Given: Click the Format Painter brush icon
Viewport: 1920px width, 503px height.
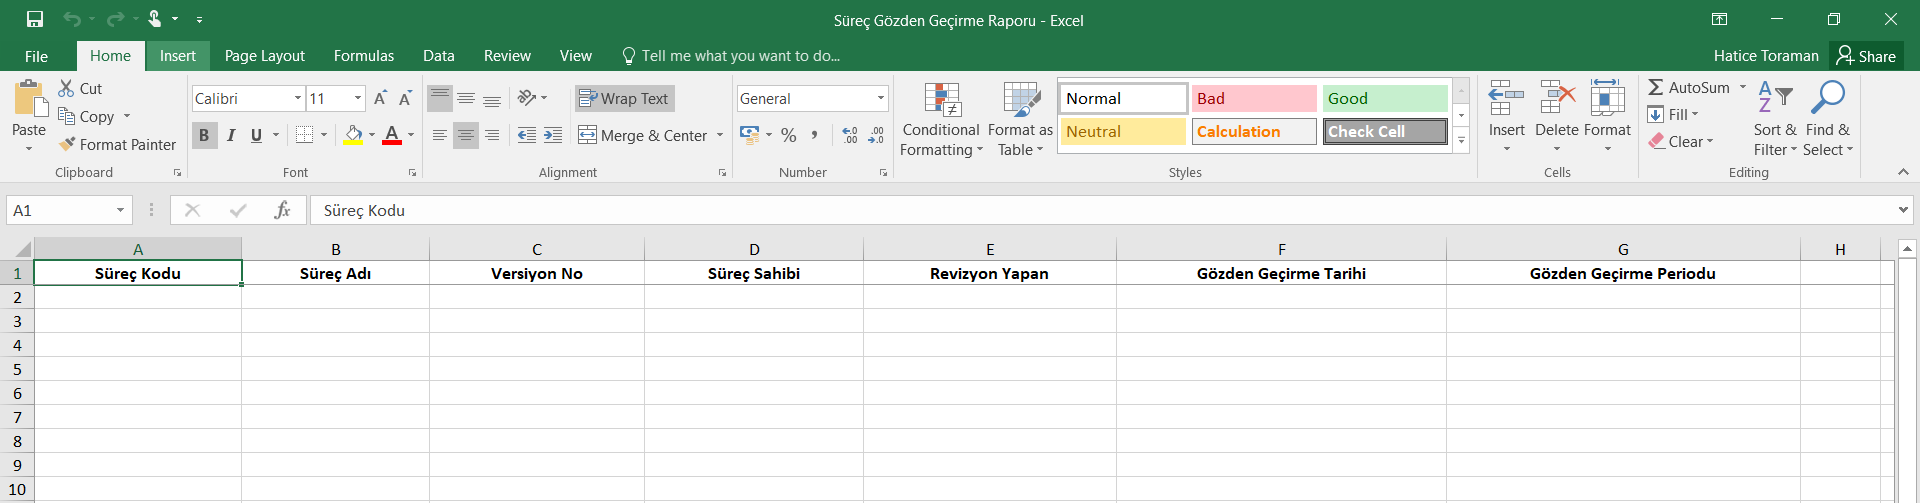Looking at the screenshot, I should (x=67, y=144).
